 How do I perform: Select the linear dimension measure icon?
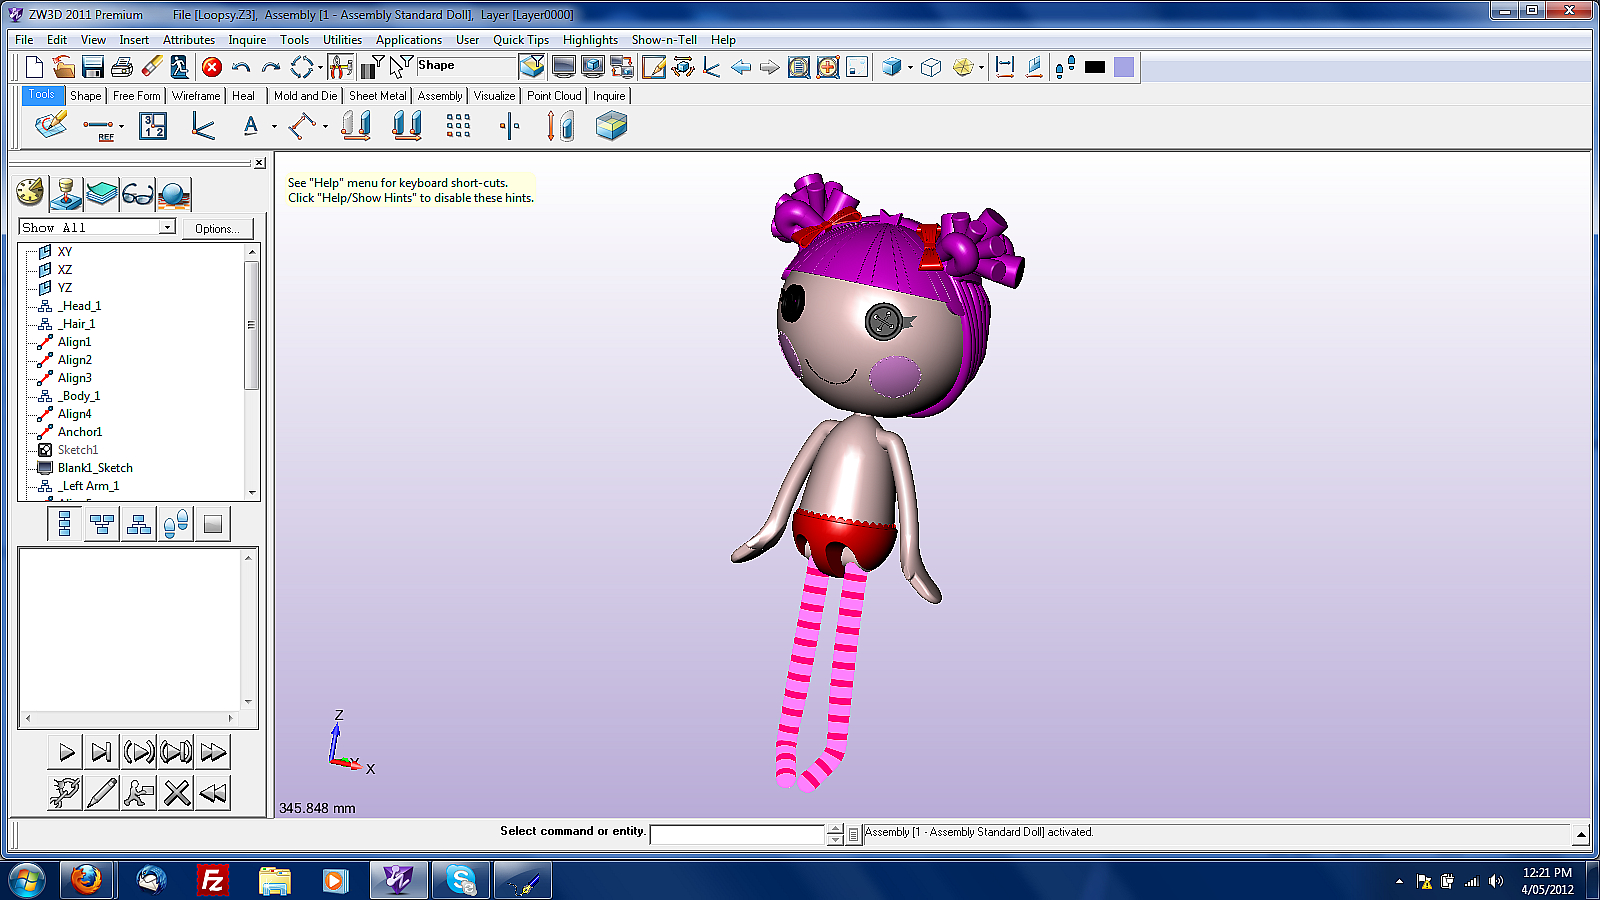pos(1005,67)
